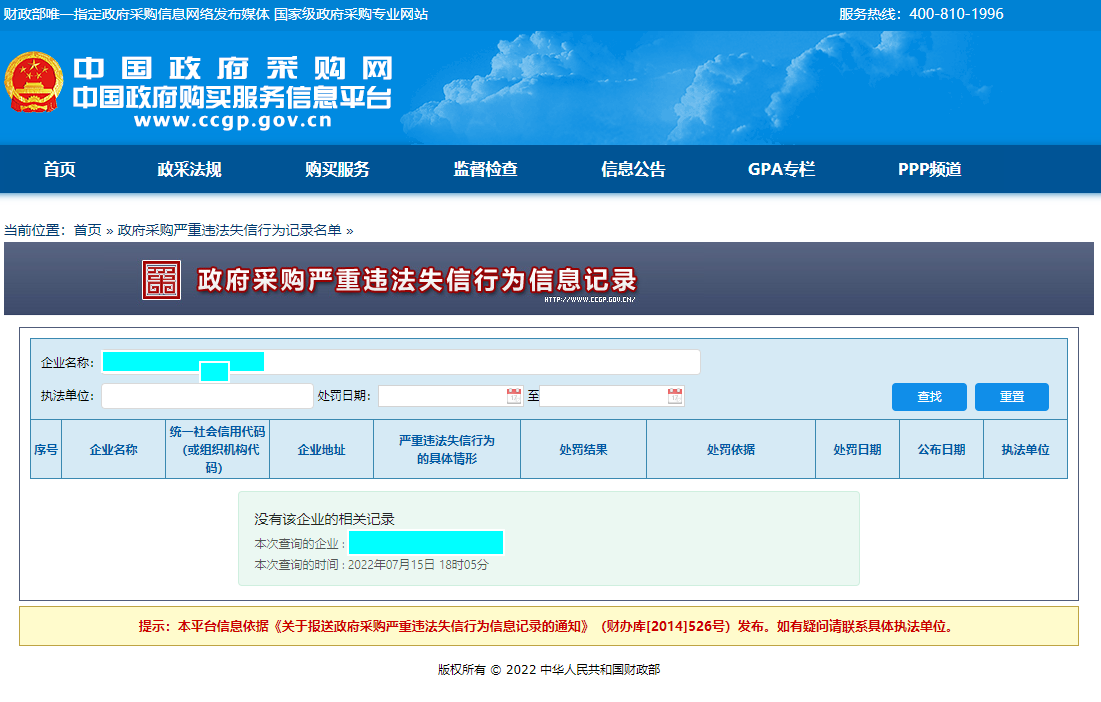Click the red 提示 notice text
Screen dimensions: 1101x702
coord(548,626)
